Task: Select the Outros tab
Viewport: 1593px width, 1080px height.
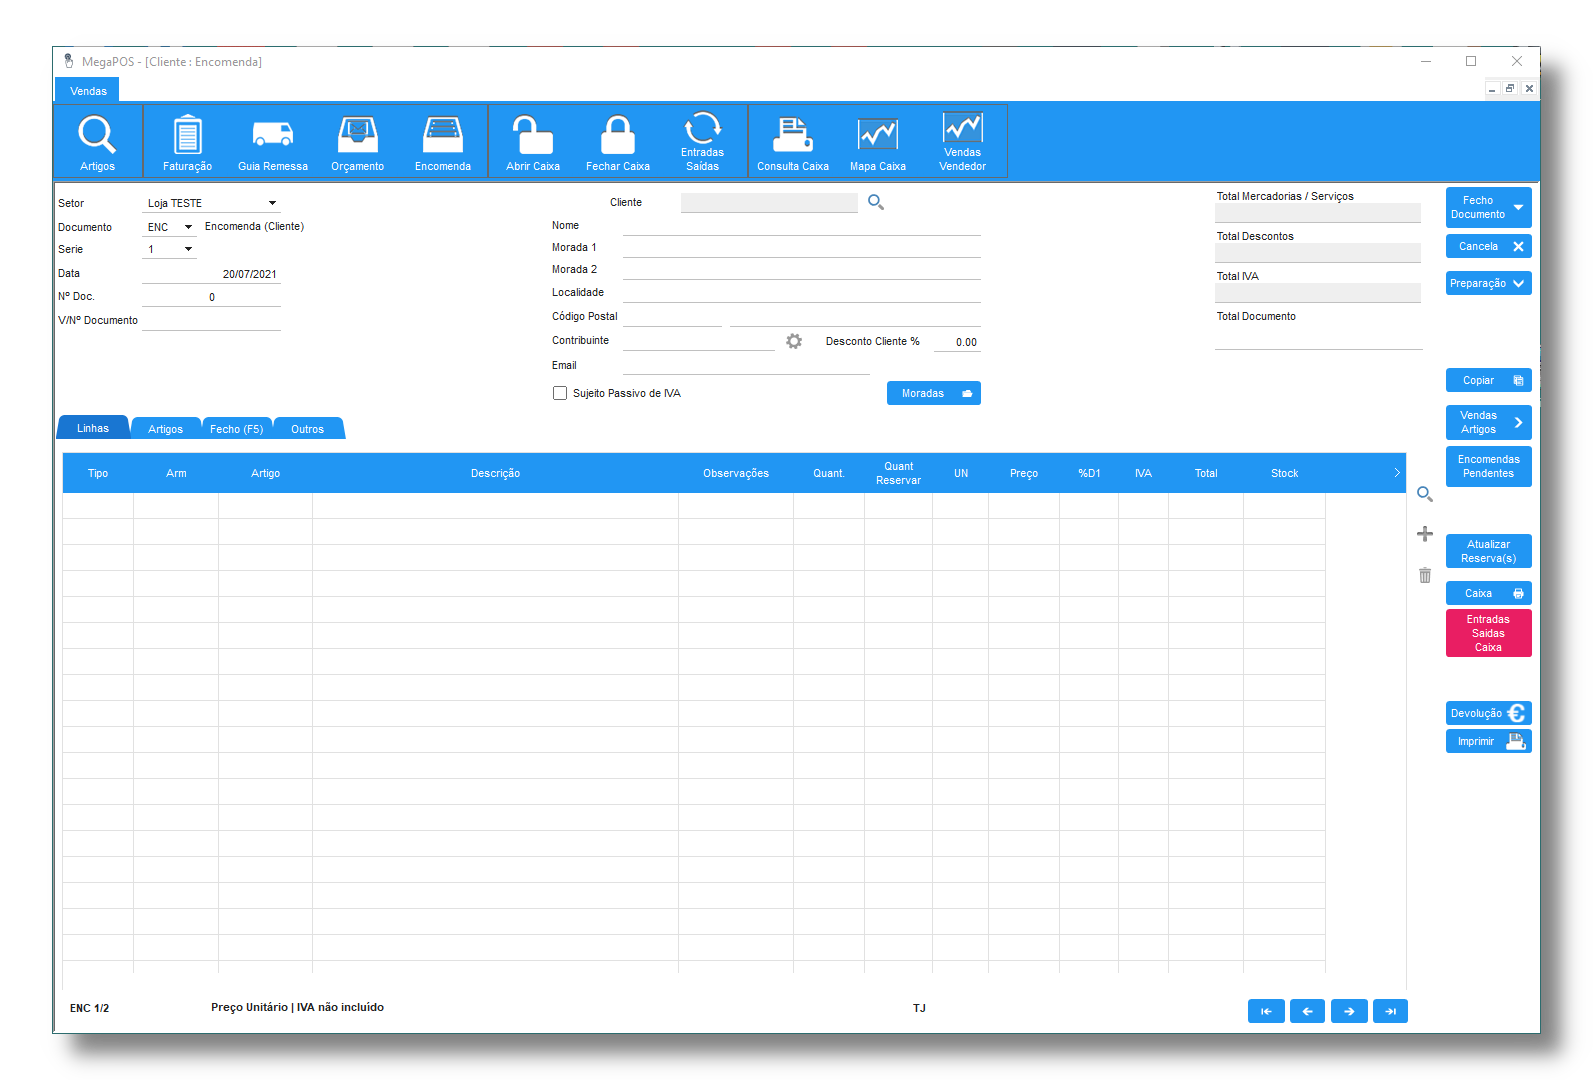Action: pyautogui.click(x=307, y=429)
